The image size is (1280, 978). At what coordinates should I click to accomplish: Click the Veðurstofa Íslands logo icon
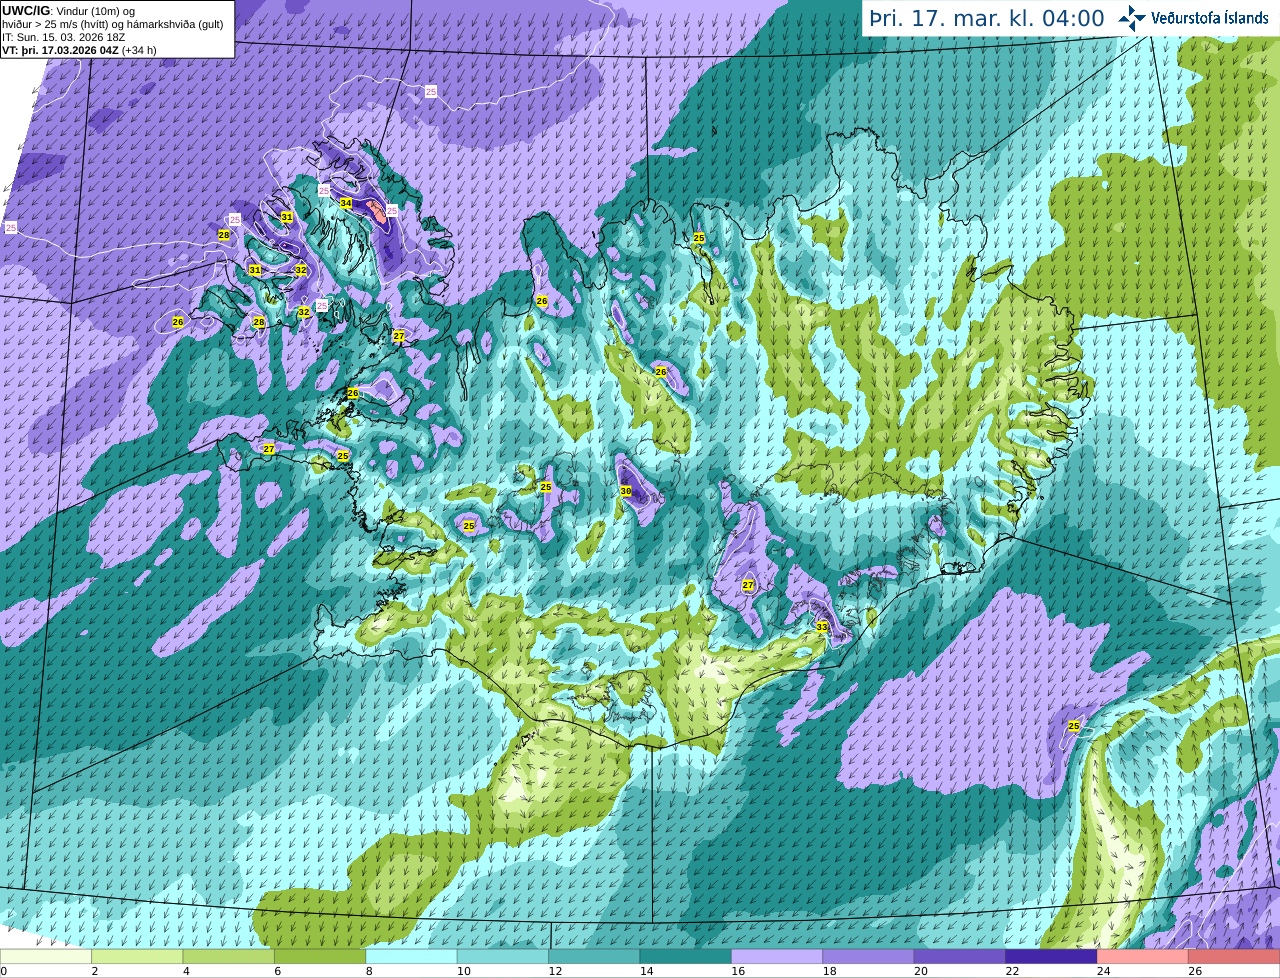(1132, 18)
